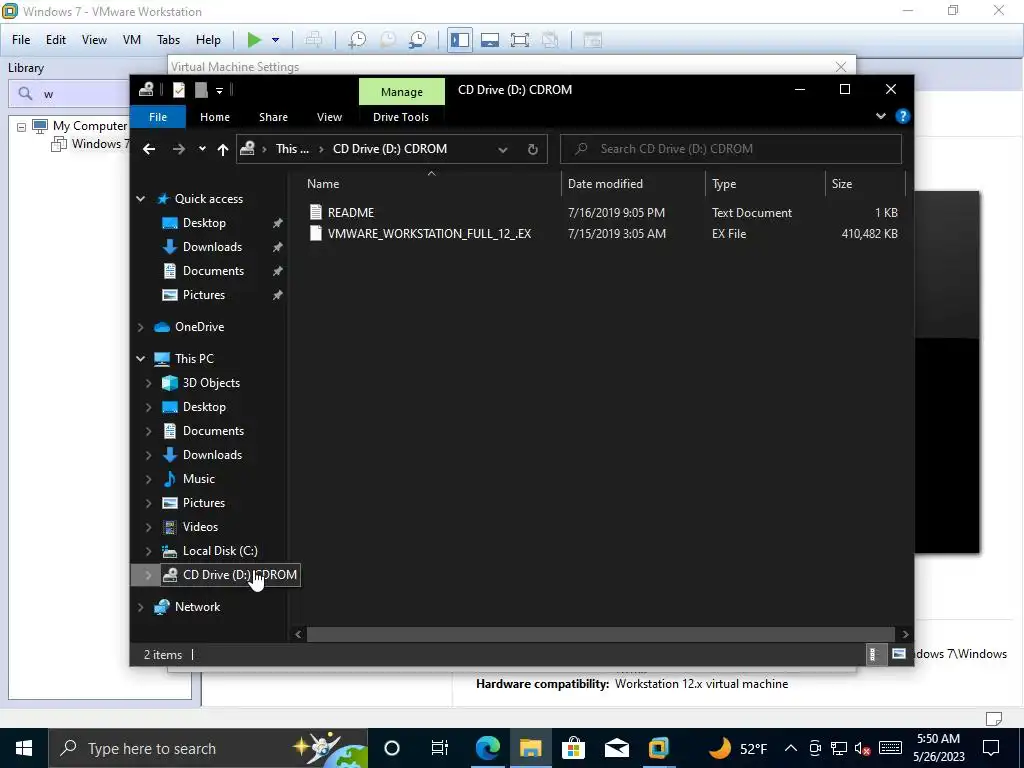The width and height of the screenshot is (1024, 768).
Task: Open pinned Documents under Quick access
Action: pyautogui.click(x=213, y=271)
